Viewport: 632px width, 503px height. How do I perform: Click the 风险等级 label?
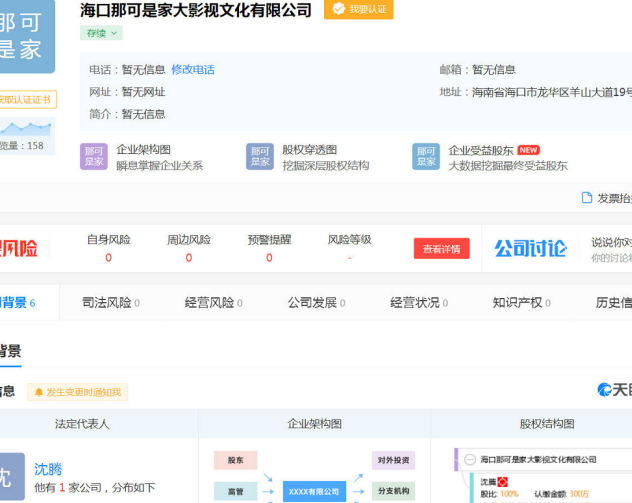click(349, 240)
